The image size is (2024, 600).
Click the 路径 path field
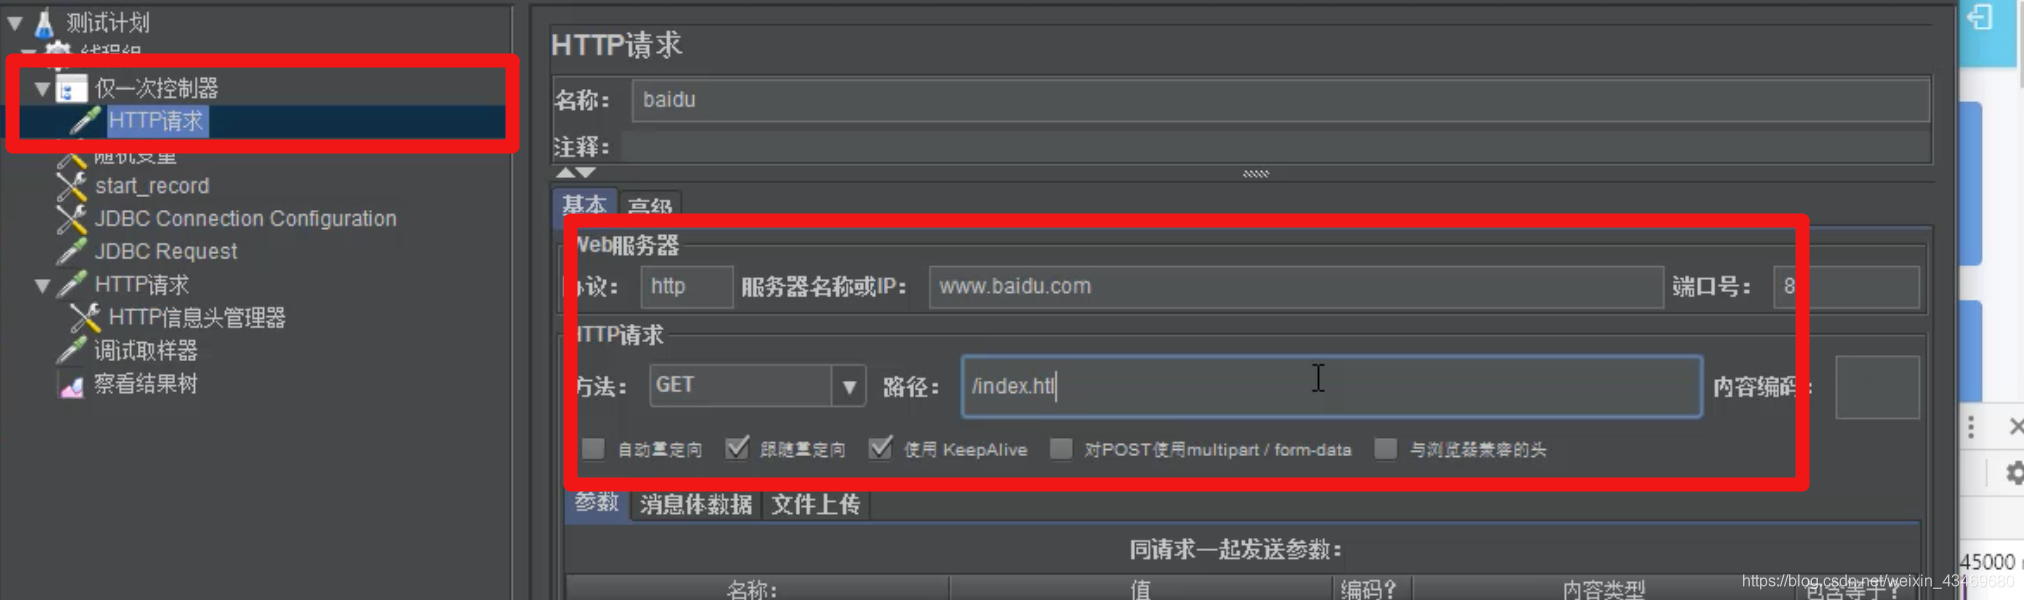point(1331,386)
